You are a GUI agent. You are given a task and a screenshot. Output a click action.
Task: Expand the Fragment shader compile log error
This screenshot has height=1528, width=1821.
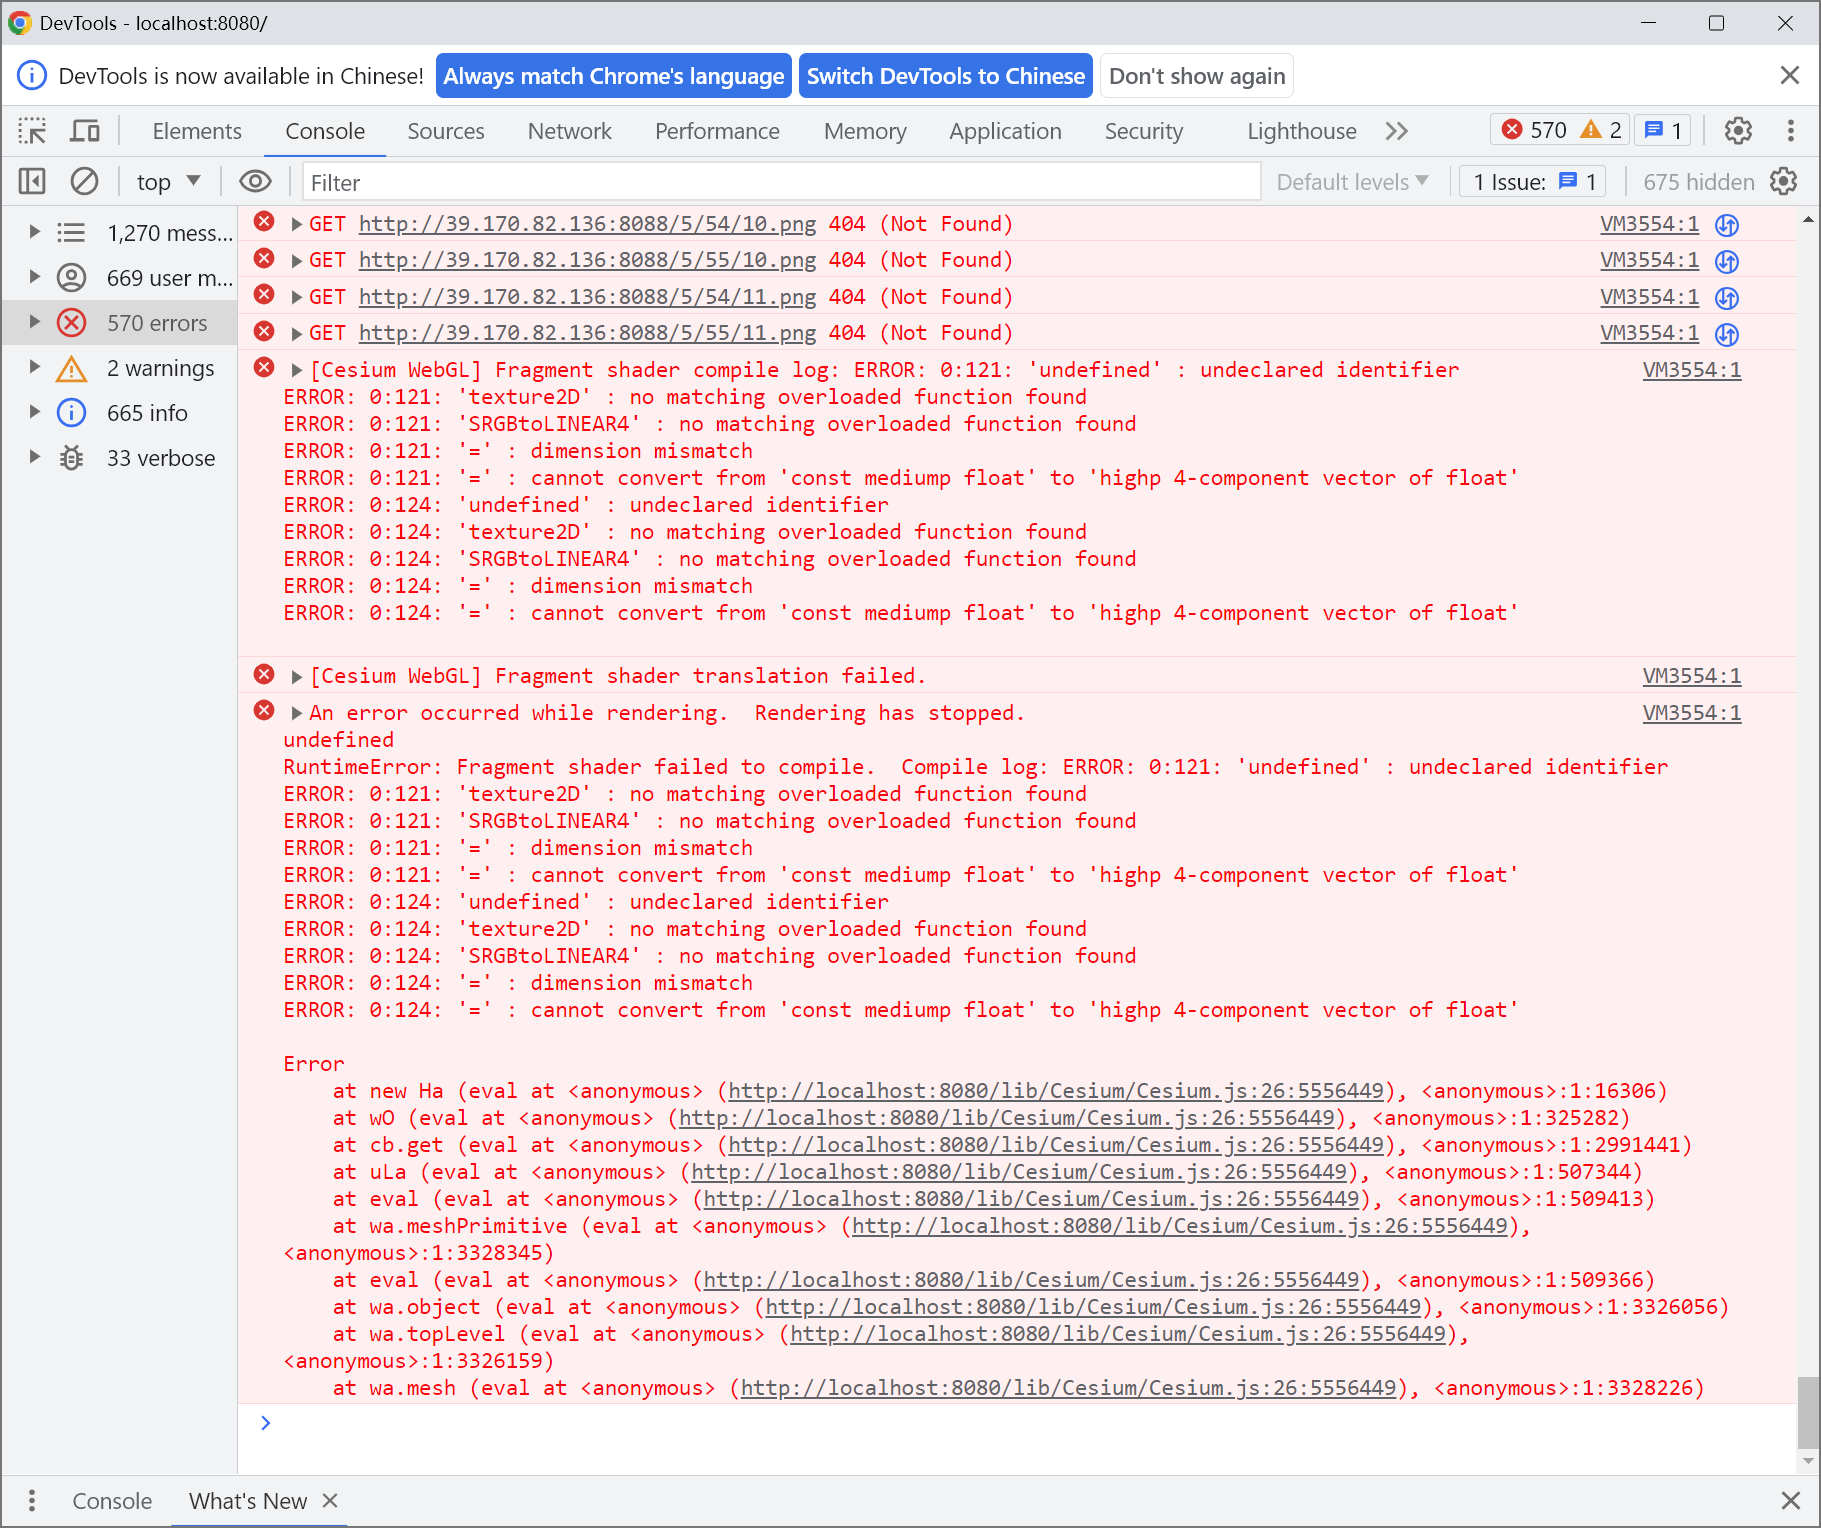click(x=297, y=370)
